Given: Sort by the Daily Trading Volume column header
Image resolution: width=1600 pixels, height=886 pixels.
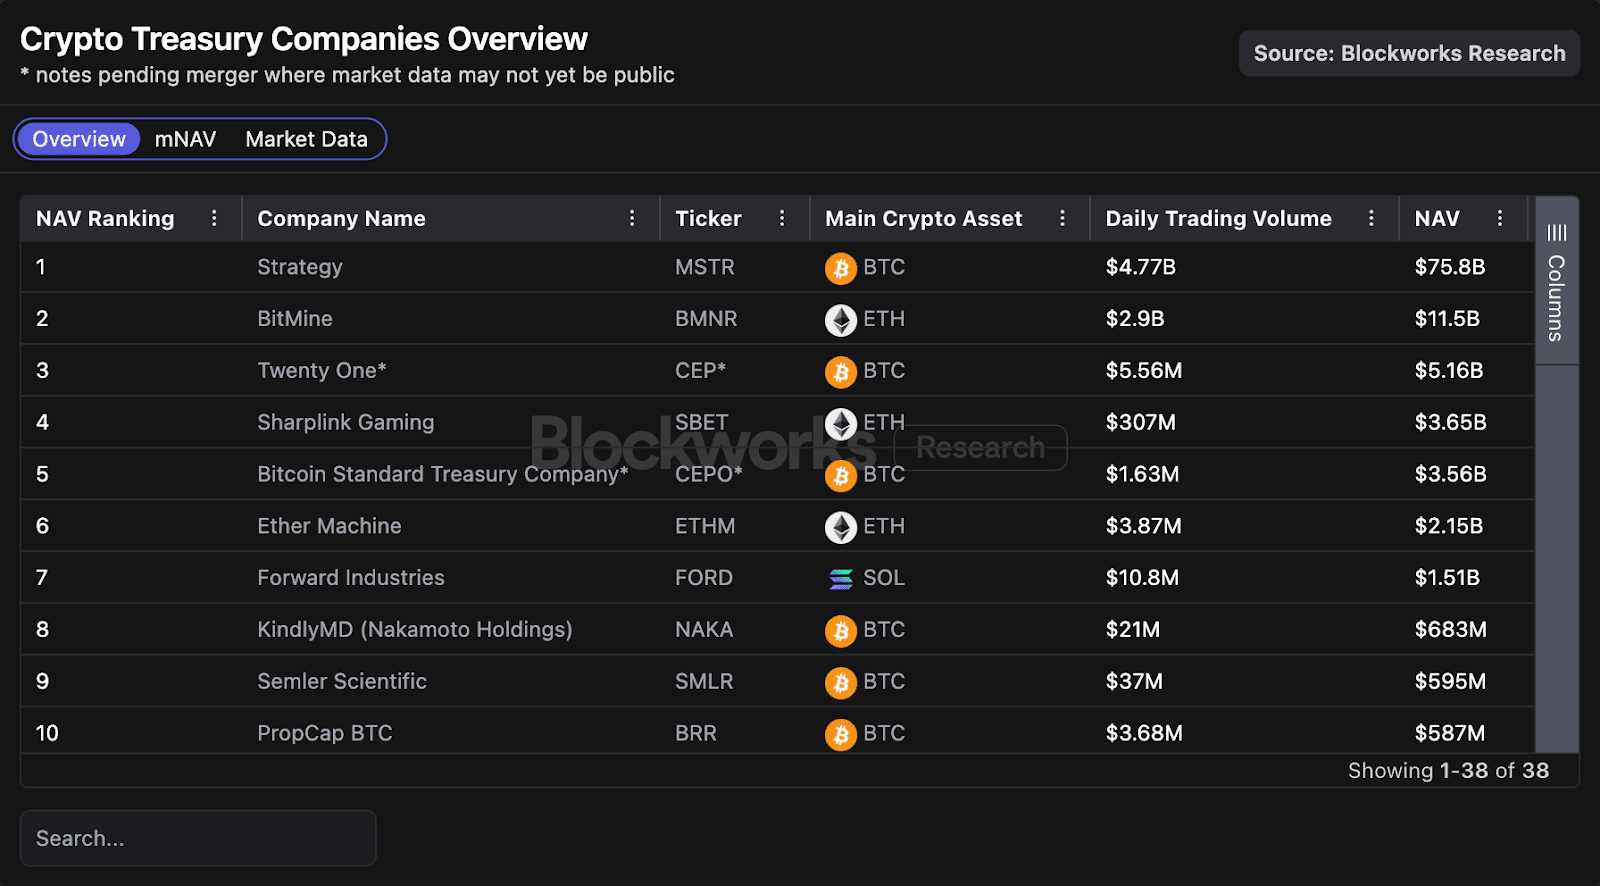Looking at the screenshot, I should [x=1218, y=218].
